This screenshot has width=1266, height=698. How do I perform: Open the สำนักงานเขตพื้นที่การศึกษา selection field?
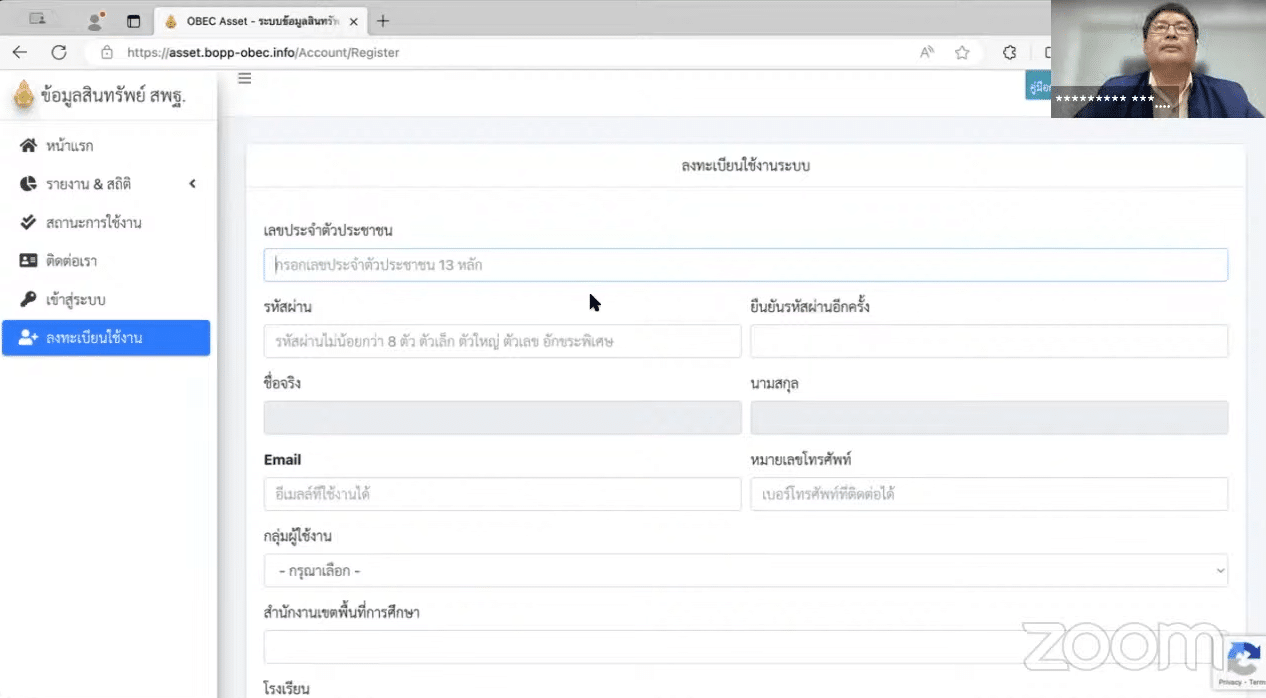click(x=746, y=646)
